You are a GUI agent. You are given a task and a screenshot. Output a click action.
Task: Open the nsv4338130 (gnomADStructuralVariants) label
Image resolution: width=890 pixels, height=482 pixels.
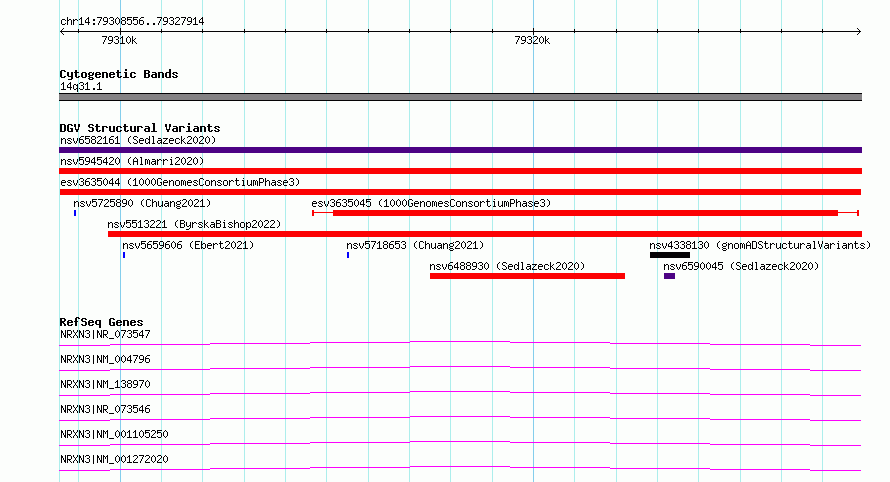760,245
